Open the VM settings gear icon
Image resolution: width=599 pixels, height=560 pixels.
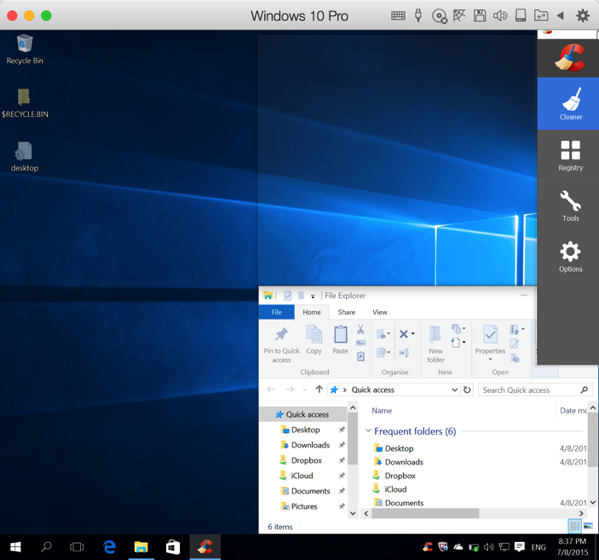click(583, 16)
